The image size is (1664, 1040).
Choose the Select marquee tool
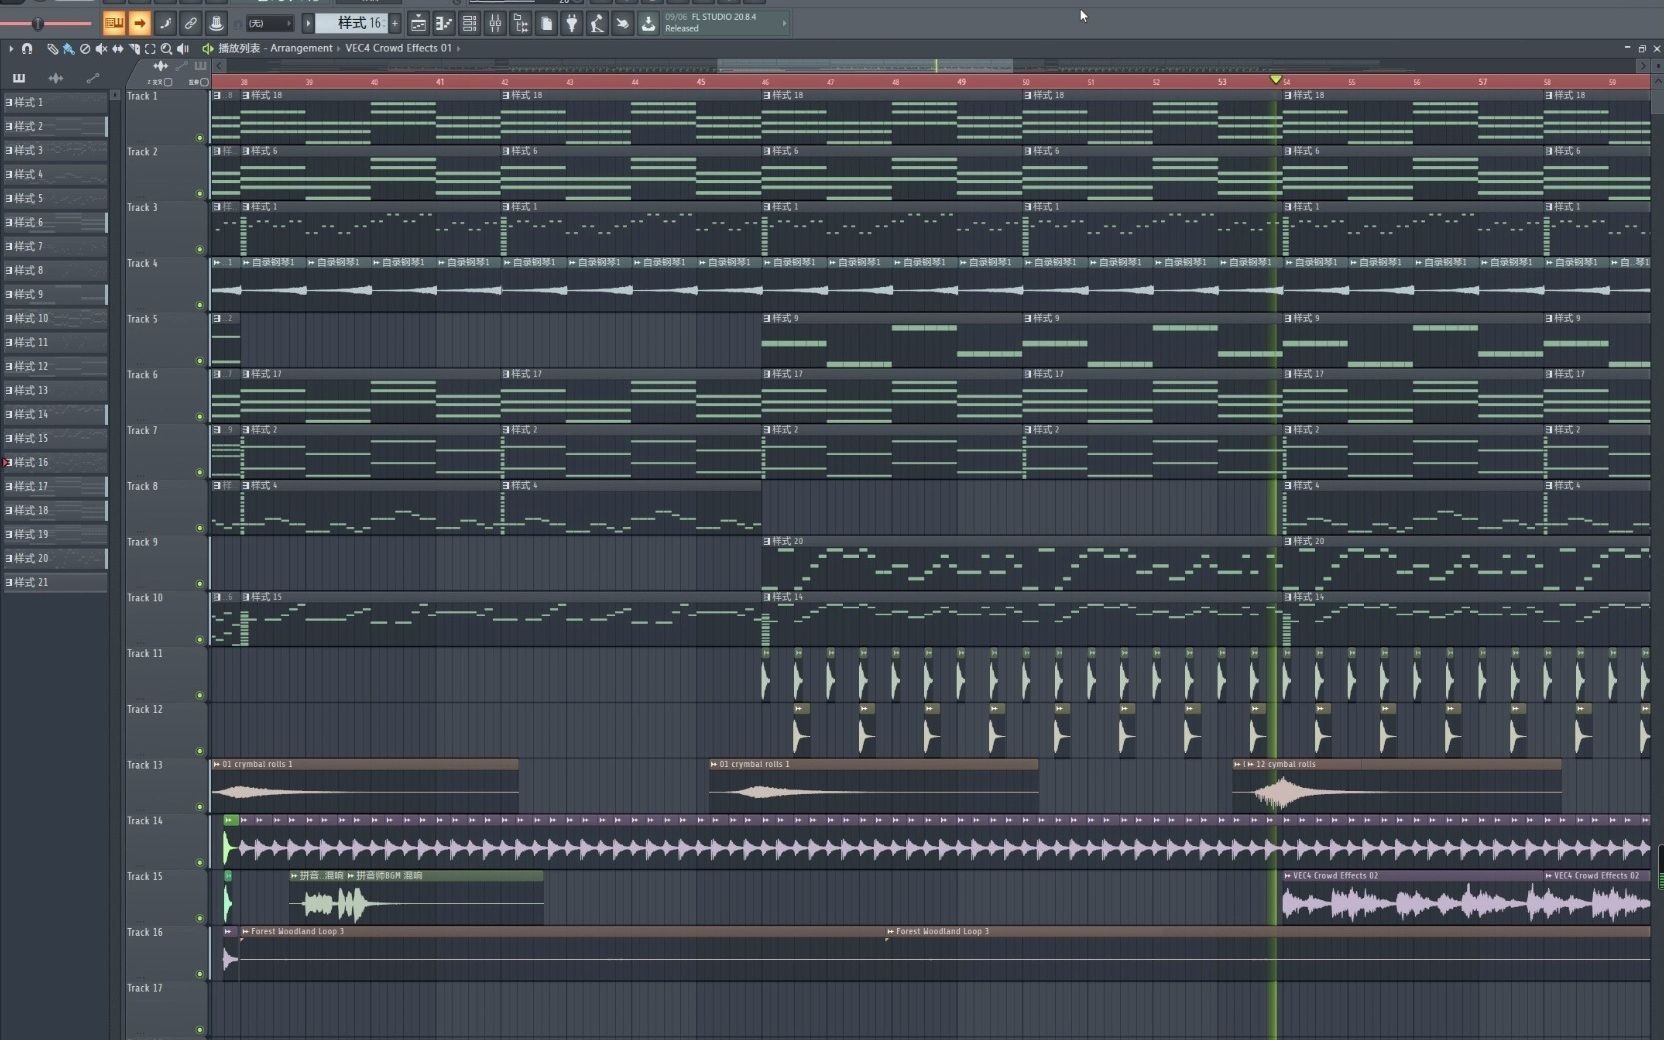150,48
